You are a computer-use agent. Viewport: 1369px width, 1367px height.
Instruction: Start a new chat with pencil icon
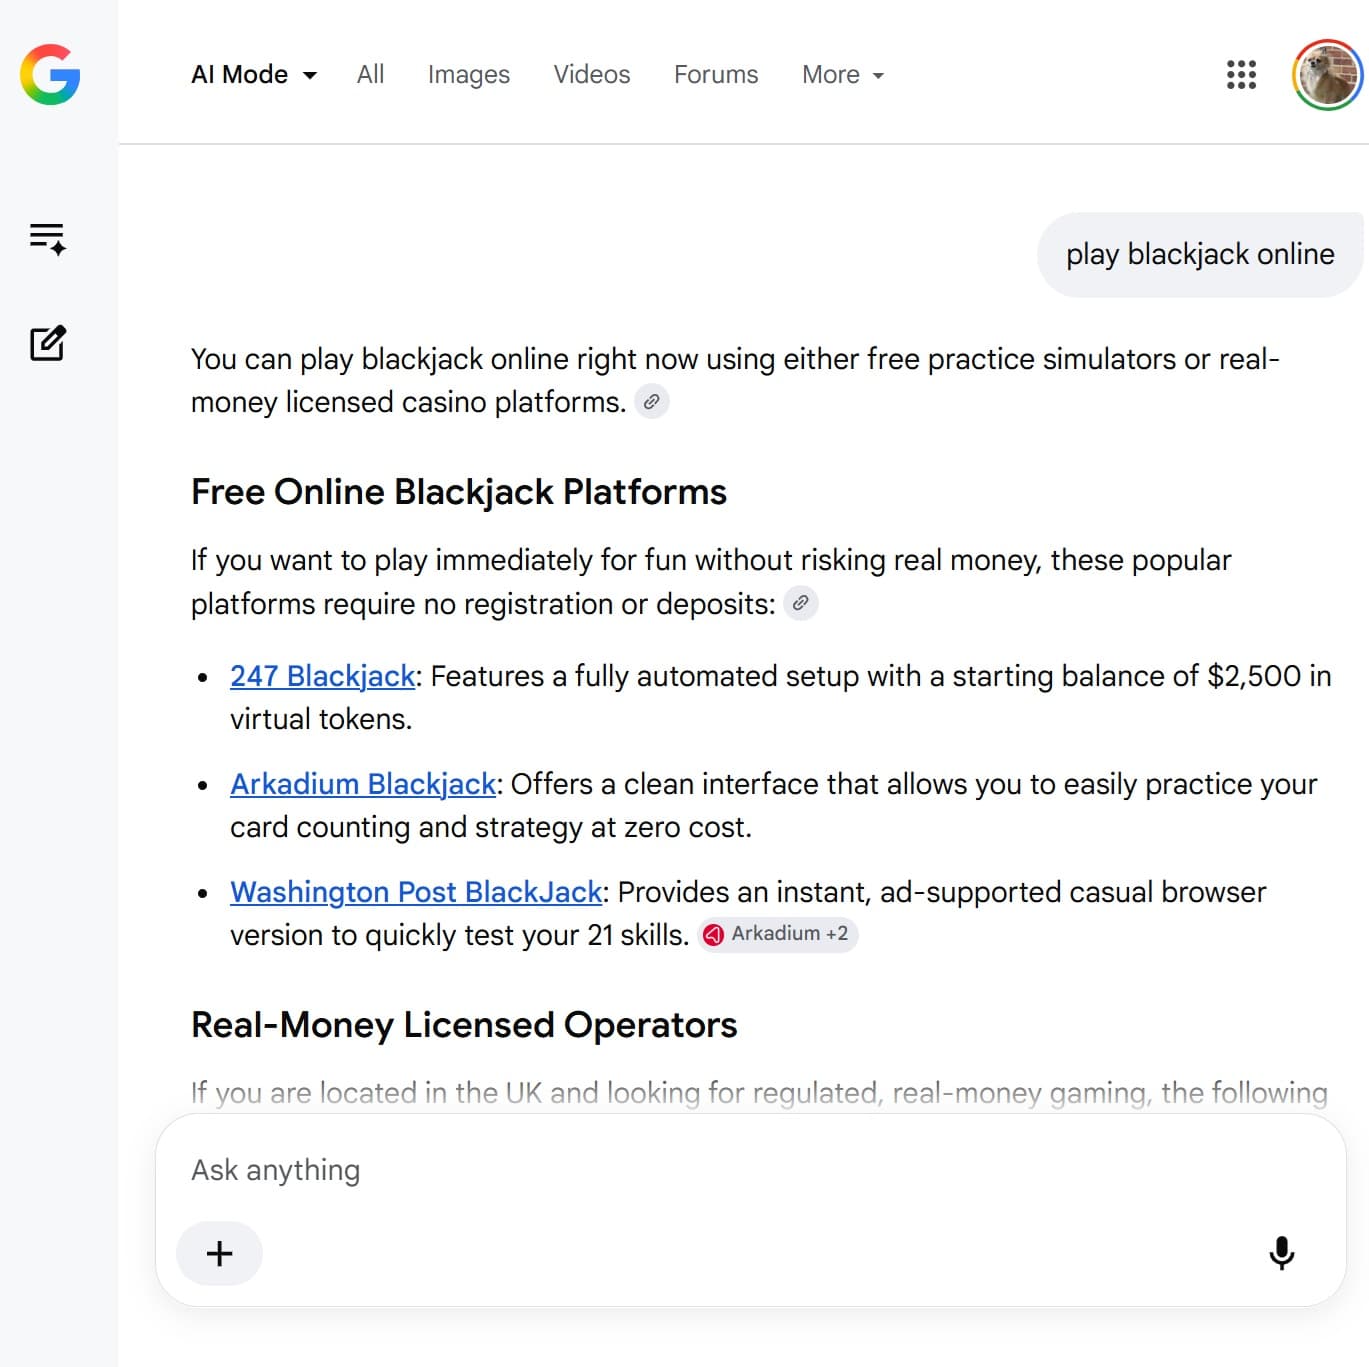pos(47,343)
